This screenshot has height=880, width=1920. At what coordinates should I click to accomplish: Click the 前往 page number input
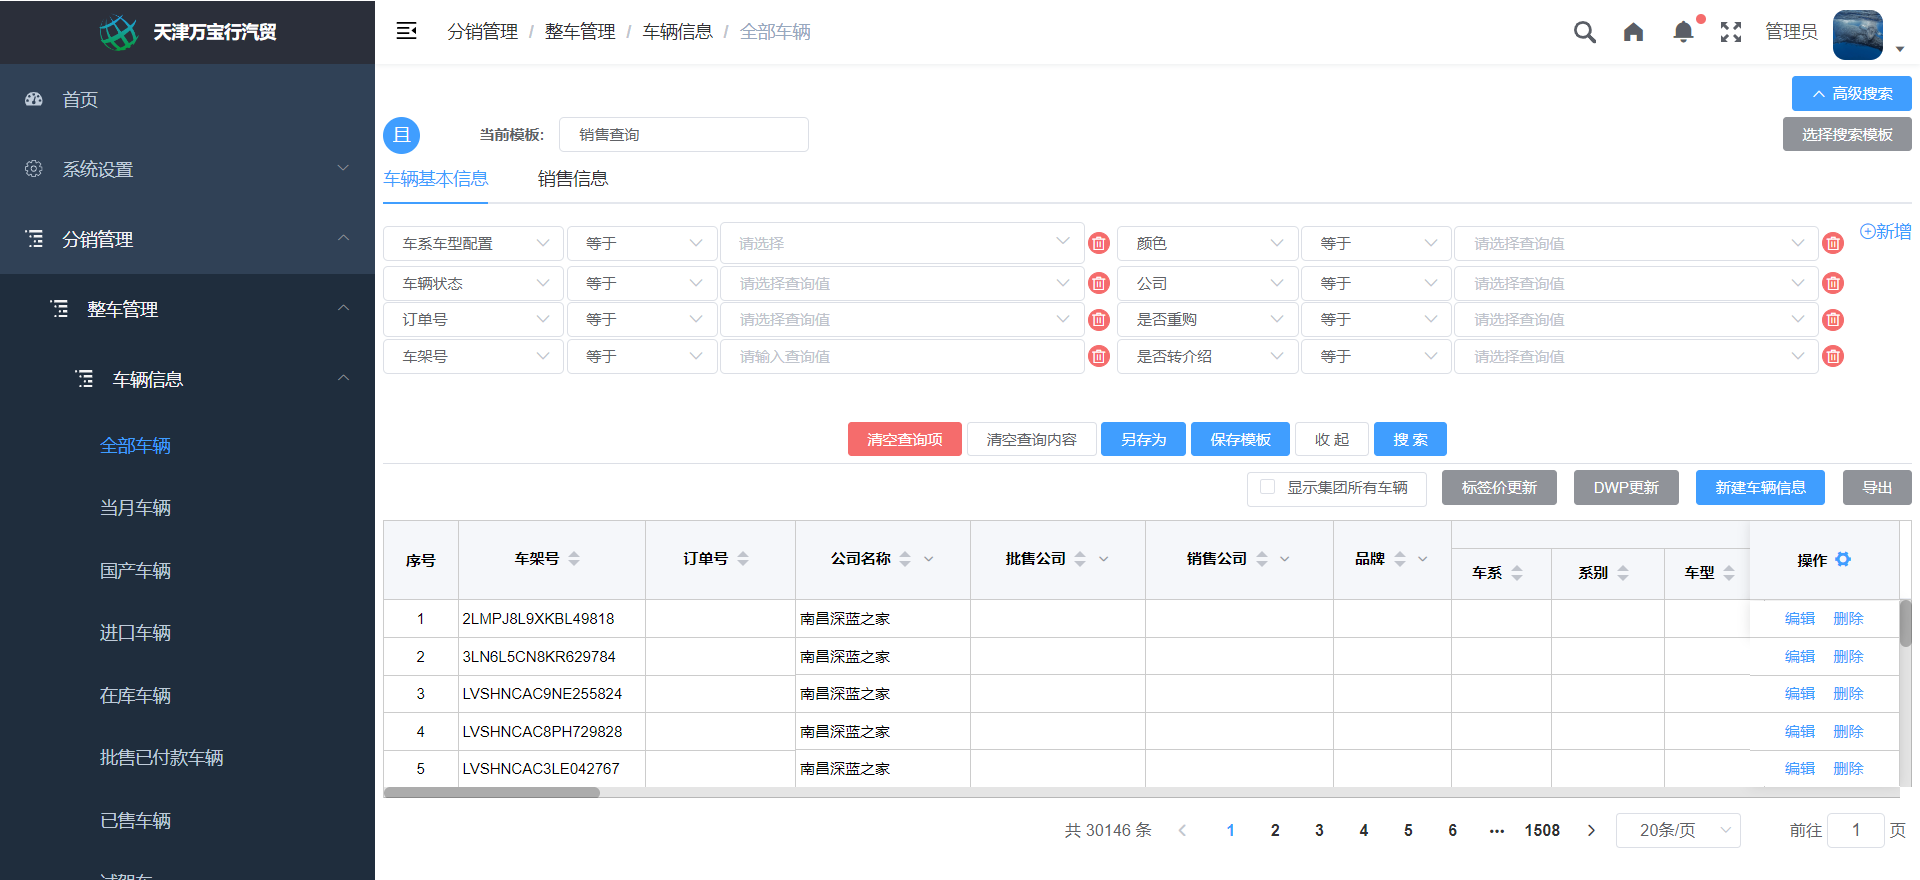click(x=1855, y=830)
